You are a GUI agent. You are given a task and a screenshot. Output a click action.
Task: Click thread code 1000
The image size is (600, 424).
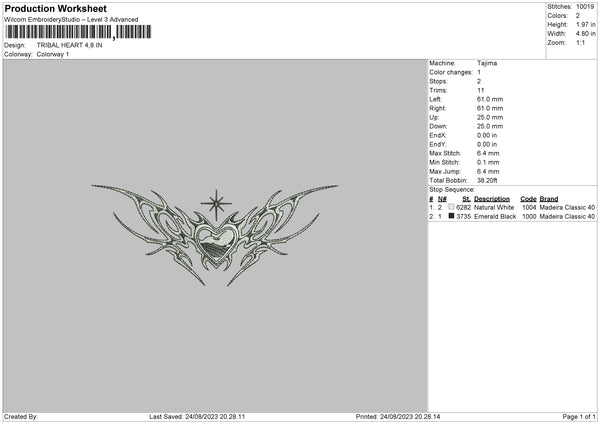point(529,217)
